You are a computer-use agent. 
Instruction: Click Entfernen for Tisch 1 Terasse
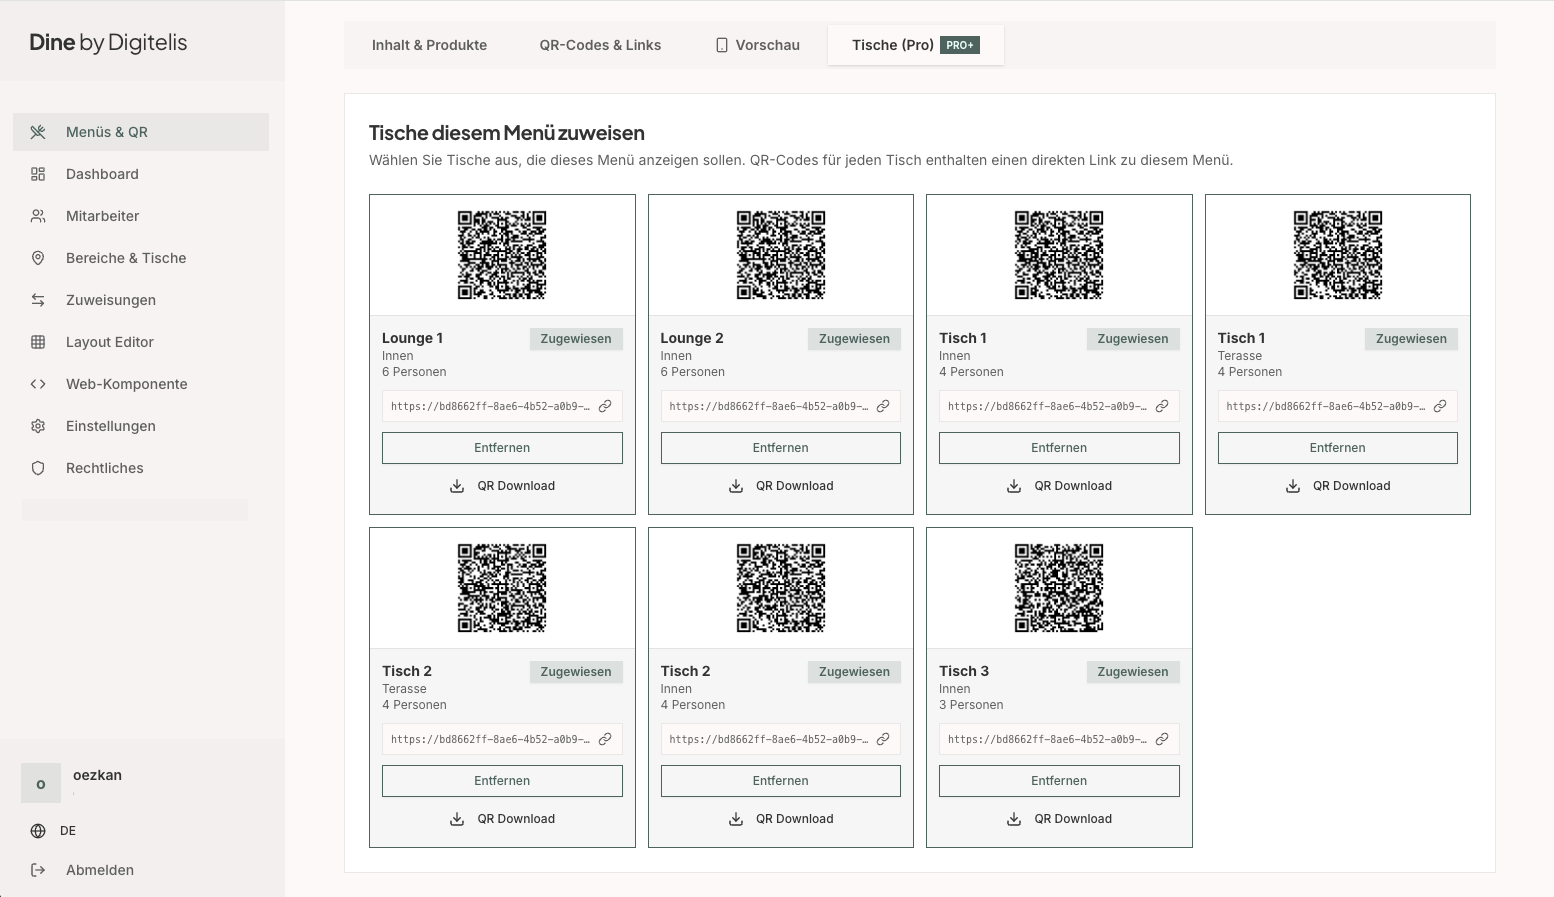pyautogui.click(x=1338, y=448)
